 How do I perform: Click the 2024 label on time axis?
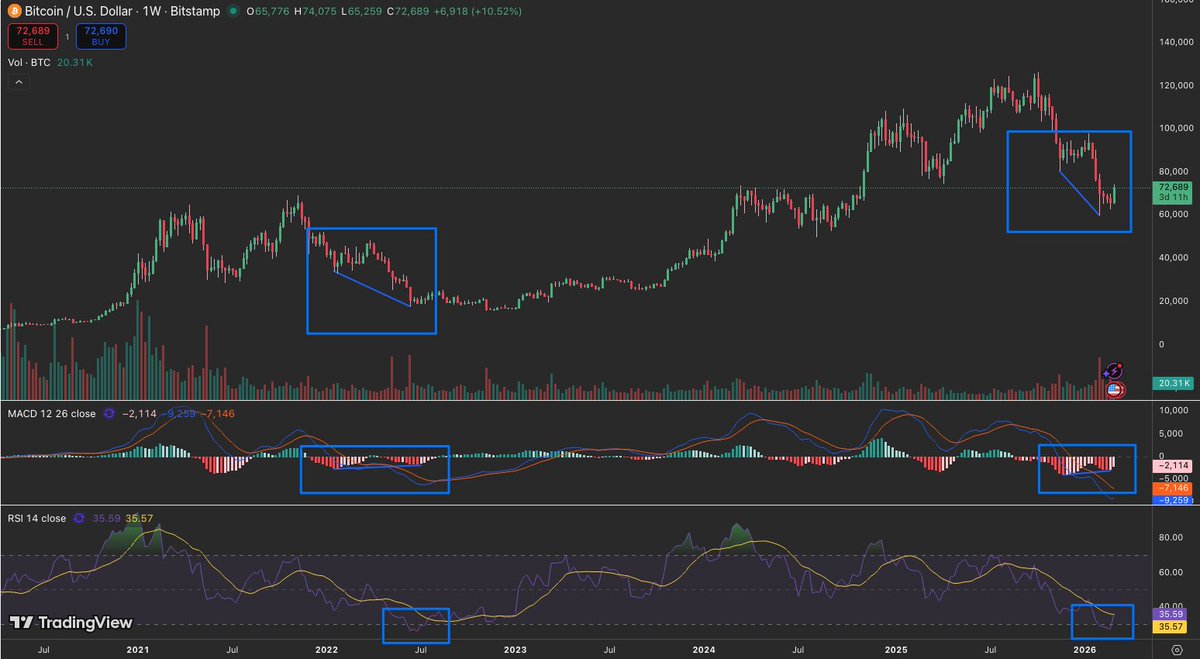coord(703,649)
